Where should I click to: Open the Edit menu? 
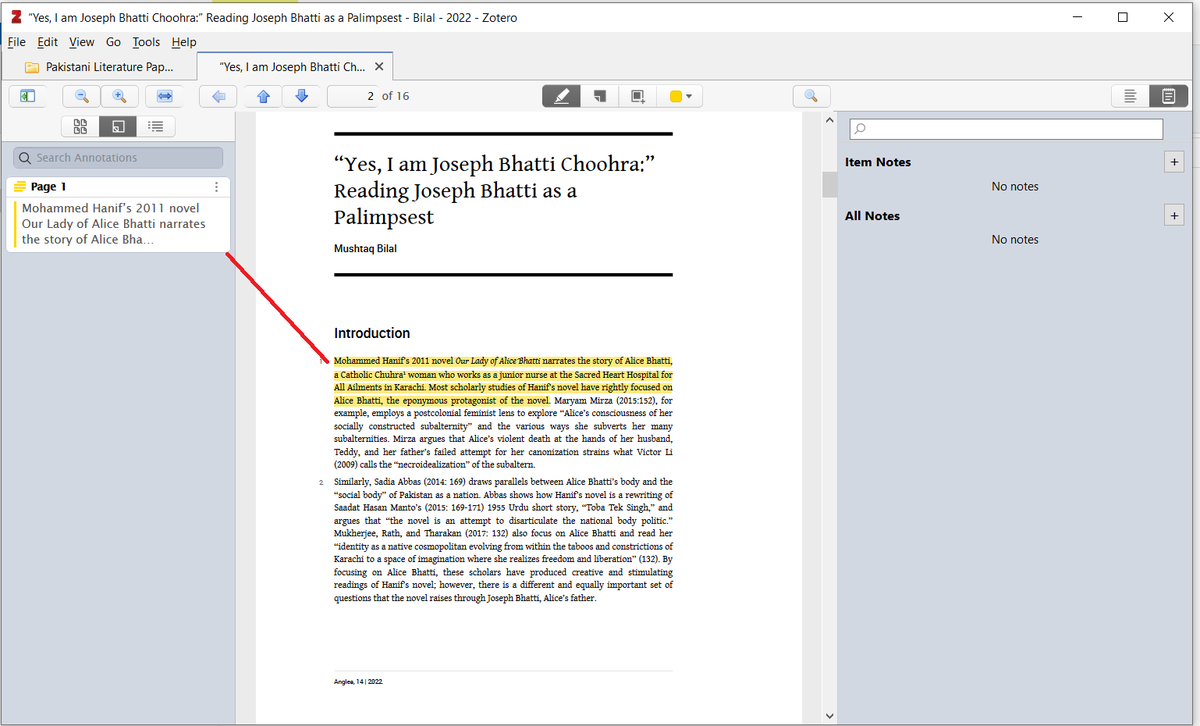click(48, 42)
